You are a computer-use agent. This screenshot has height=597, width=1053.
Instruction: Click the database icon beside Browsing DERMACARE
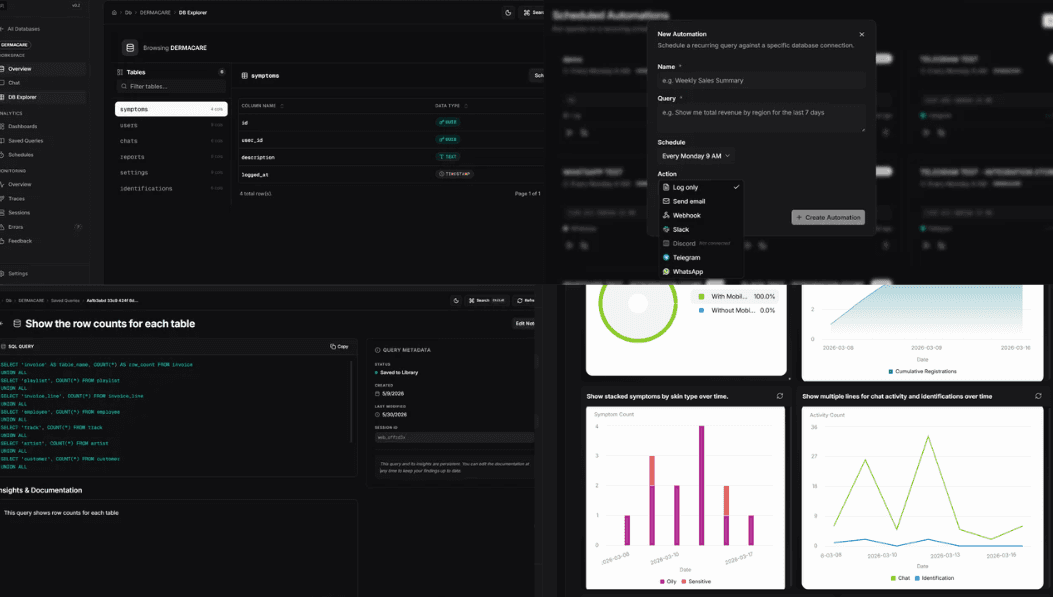click(x=130, y=48)
